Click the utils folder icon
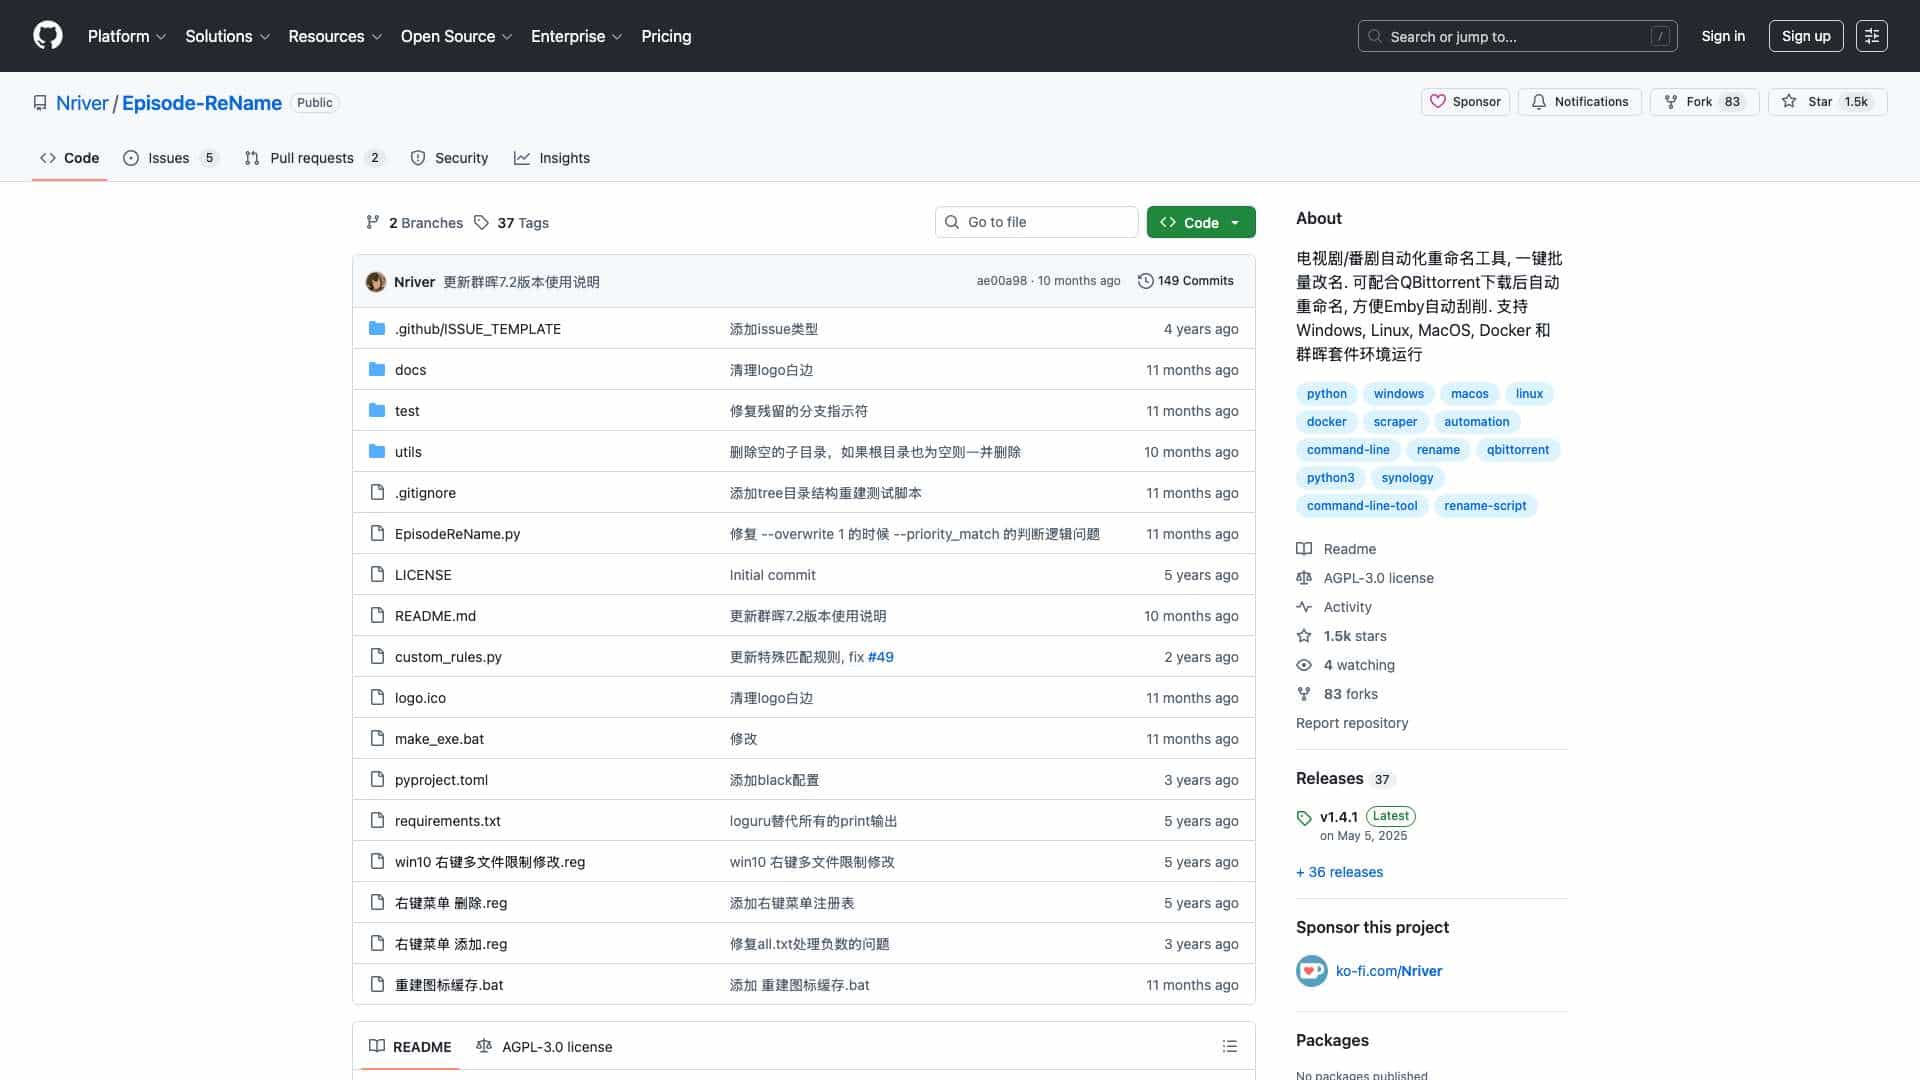 tap(377, 452)
